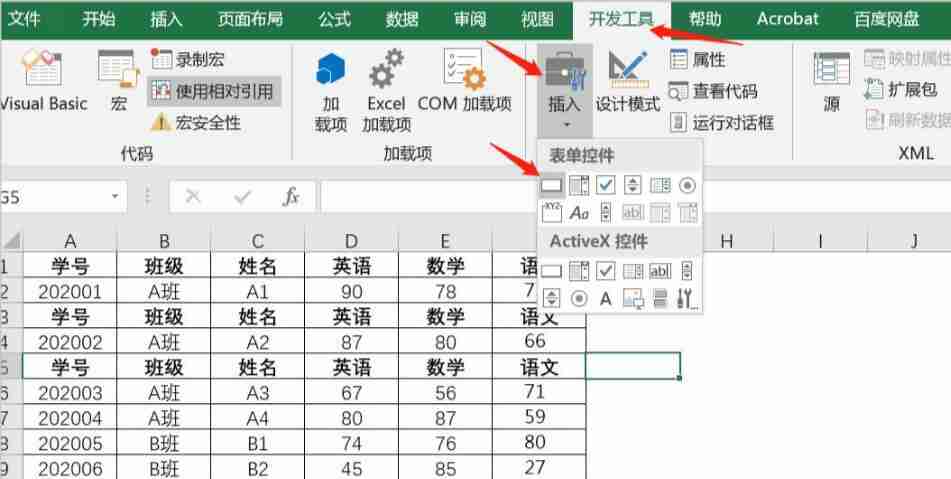
Task: Collapse the 插入 controls dropdown in ribbon
Action: click(565, 90)
